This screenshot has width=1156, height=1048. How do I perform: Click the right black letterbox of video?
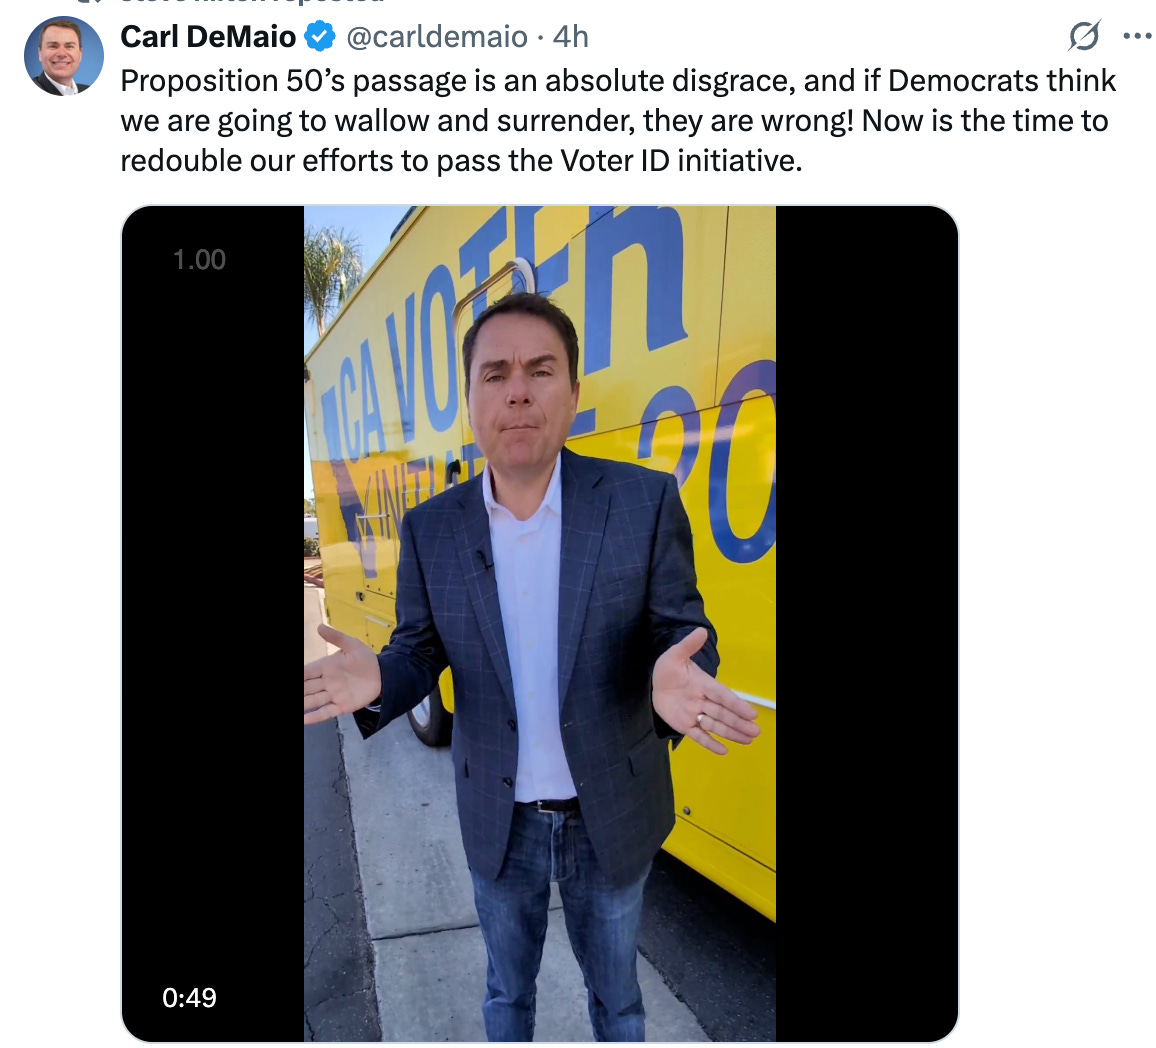tap(866, 623)
